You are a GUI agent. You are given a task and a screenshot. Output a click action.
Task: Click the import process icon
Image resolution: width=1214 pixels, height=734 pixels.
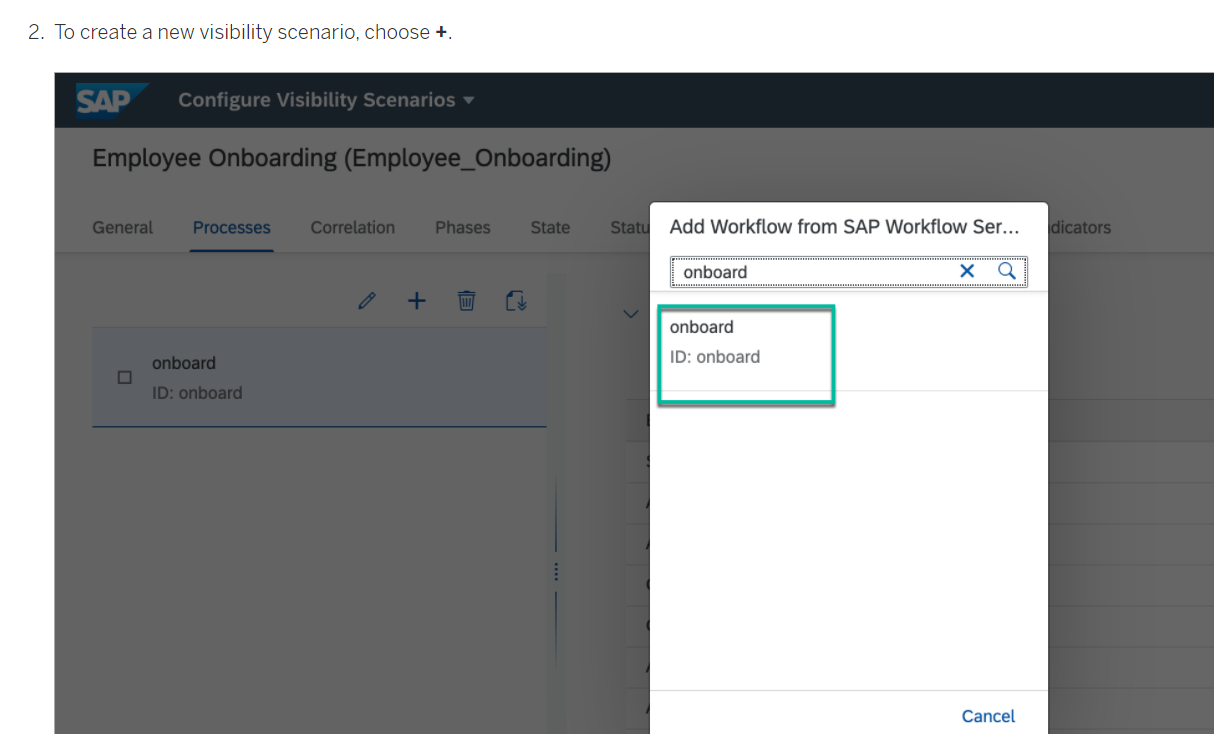coord(516,300)
